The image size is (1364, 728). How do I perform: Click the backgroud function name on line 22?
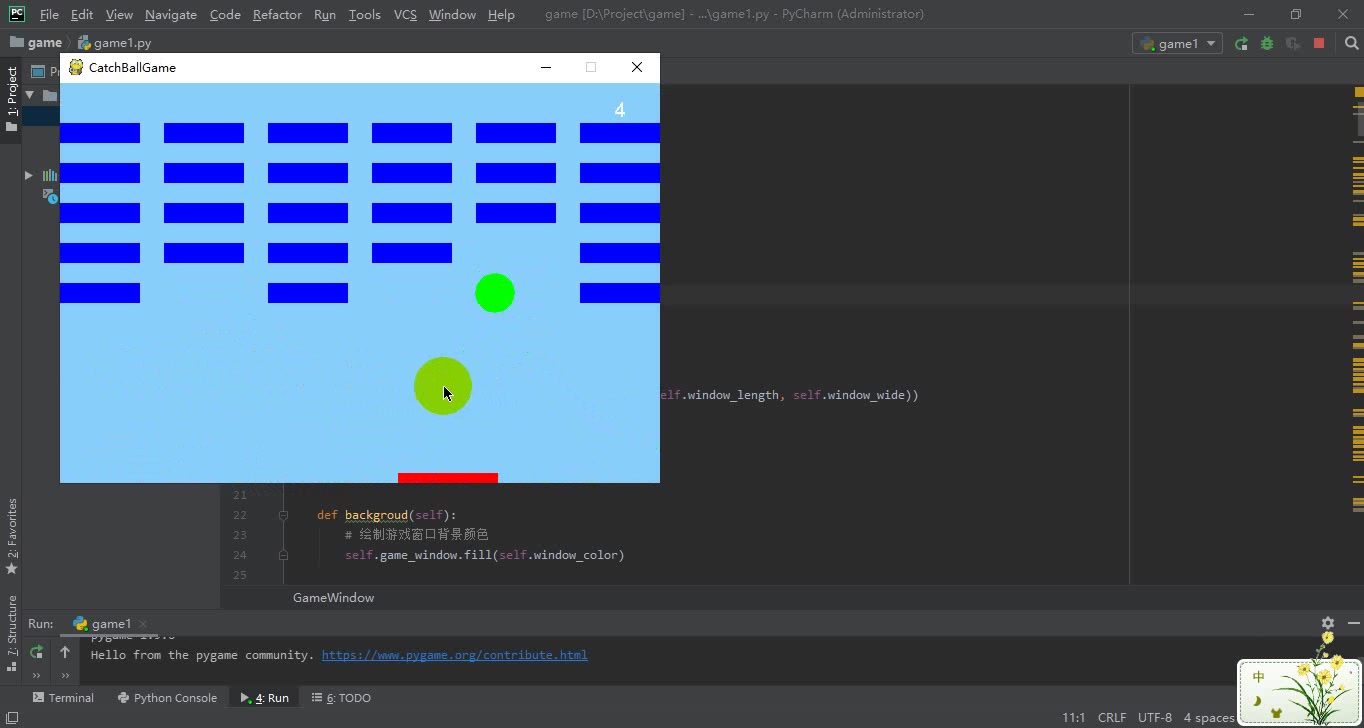click(x=376, y=515)
